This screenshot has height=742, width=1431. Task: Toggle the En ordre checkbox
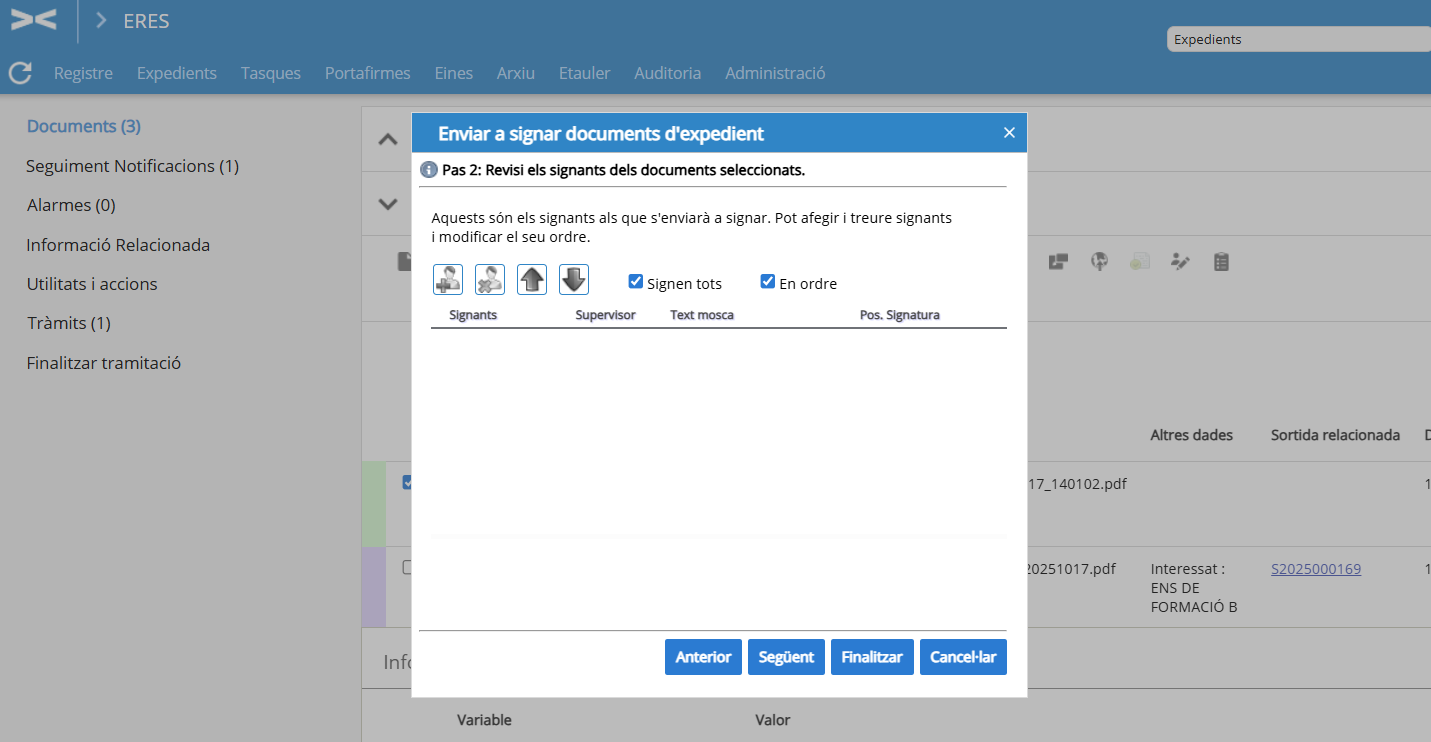768,282
